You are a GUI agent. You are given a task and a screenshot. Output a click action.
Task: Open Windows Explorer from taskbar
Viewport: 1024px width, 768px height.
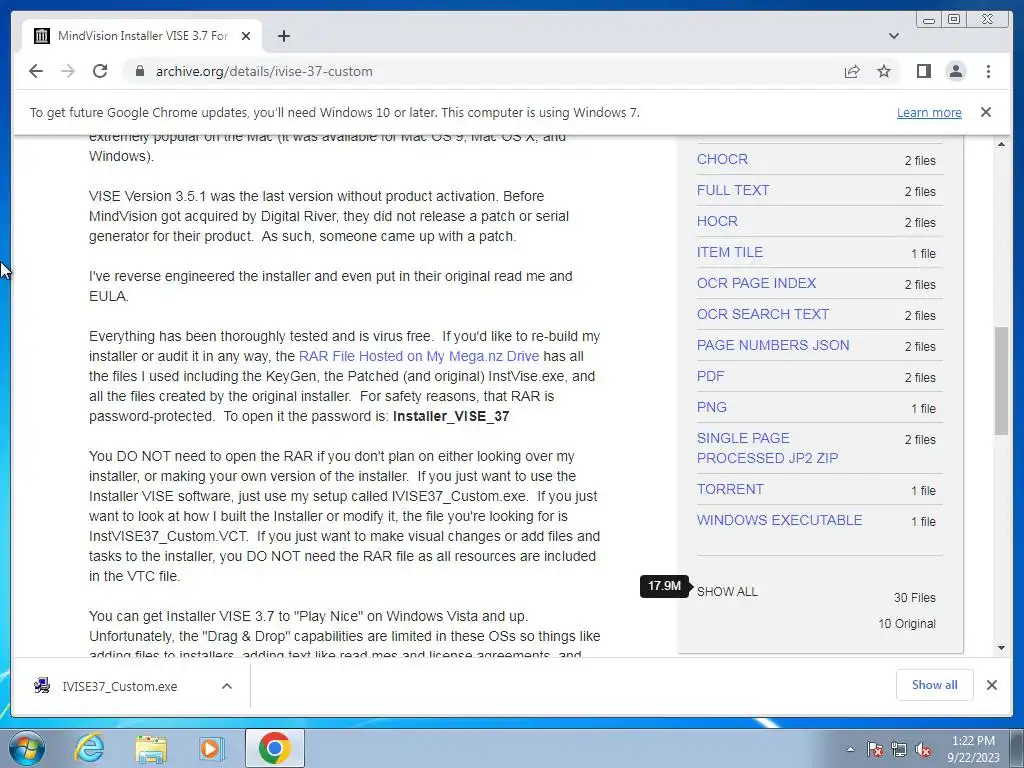tap(151, 748)
